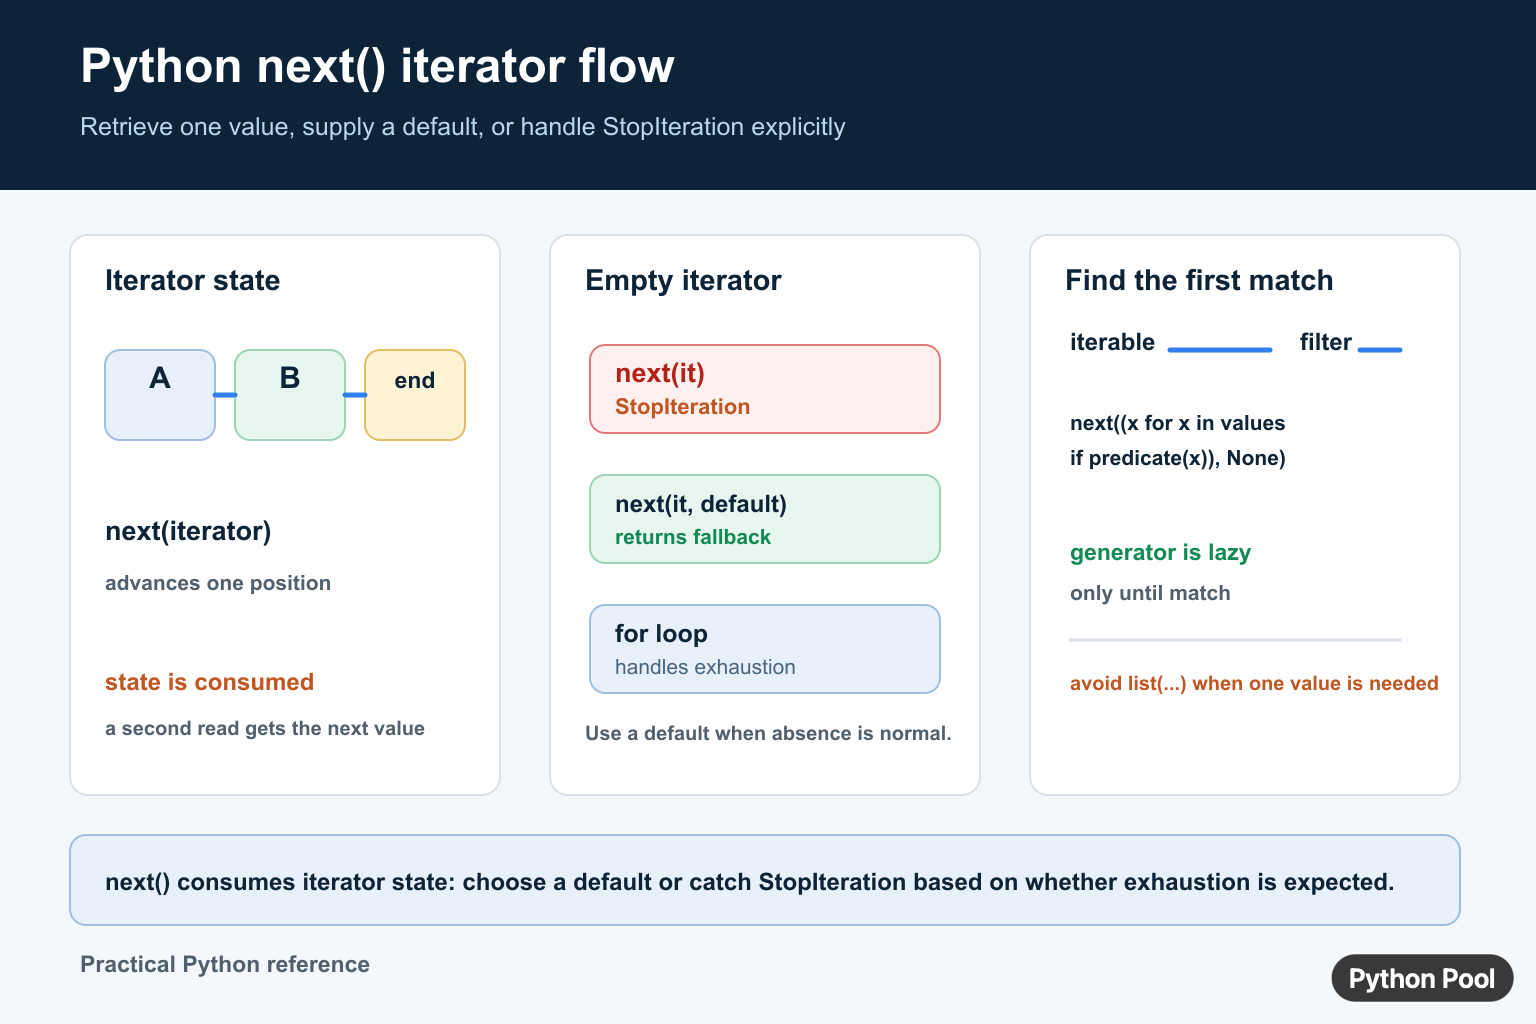The height and width of the screenshot is (1024, 1536).
Task: Click the blue 'for loop' box
Action: tap(765, 649)
